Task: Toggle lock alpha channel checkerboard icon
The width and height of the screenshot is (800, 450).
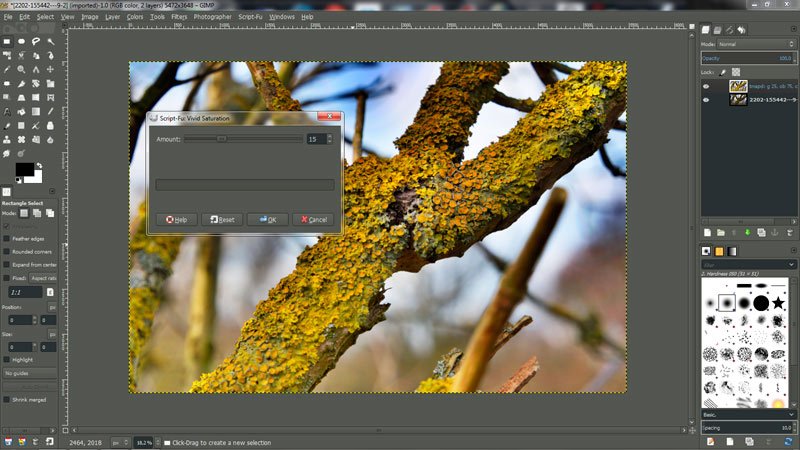Action: coord(736,72)
